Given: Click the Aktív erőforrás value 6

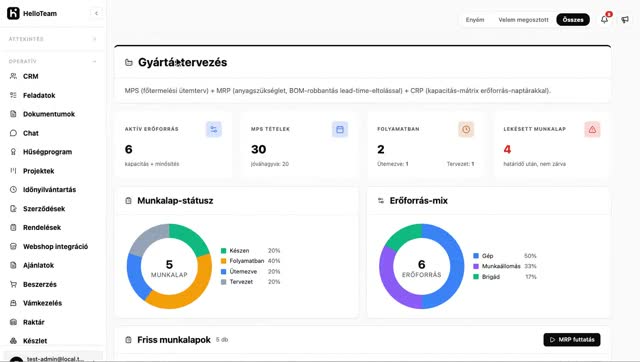Looking at the screenshot, I should [x=129, y=149].
